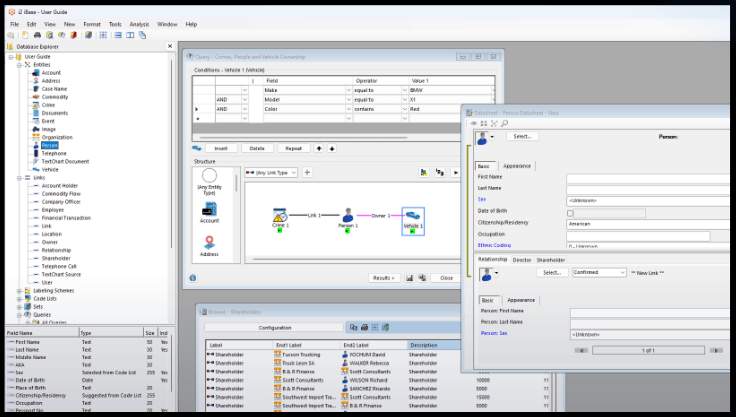Select the Organization entity in tree

click(x=57, y=137)
